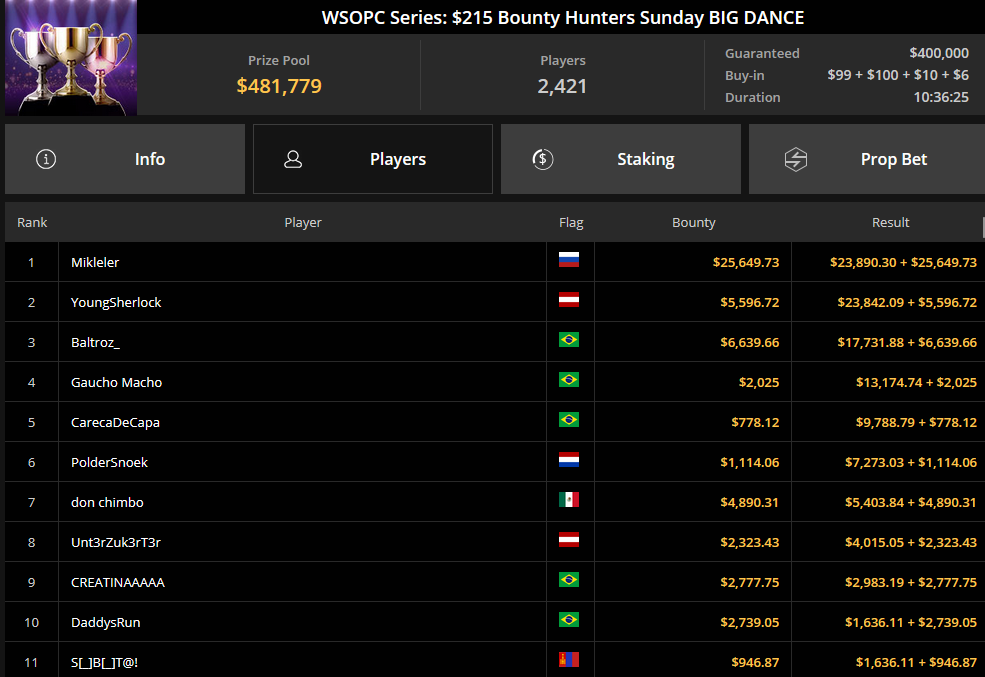Click don chimbo's Mexican flag icon
The width and height of the screenshot is (985, 677).
tap(569, 499)
